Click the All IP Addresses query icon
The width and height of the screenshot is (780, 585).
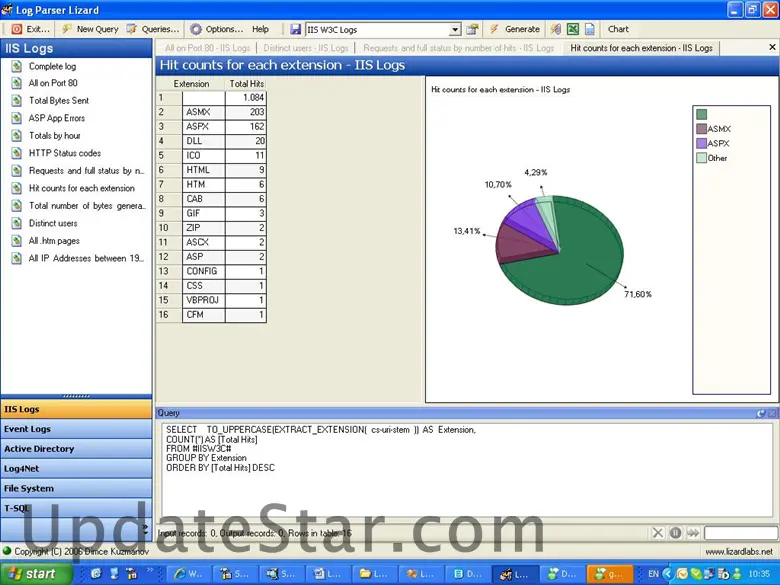tap(16, 258)
